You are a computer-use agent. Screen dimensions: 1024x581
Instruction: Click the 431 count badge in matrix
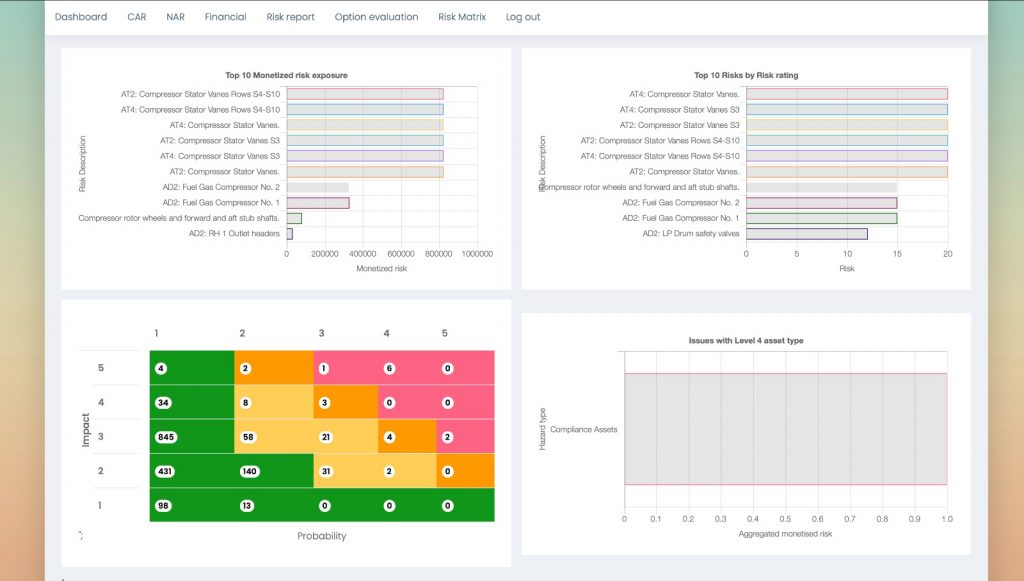click(x=165, y=471)
